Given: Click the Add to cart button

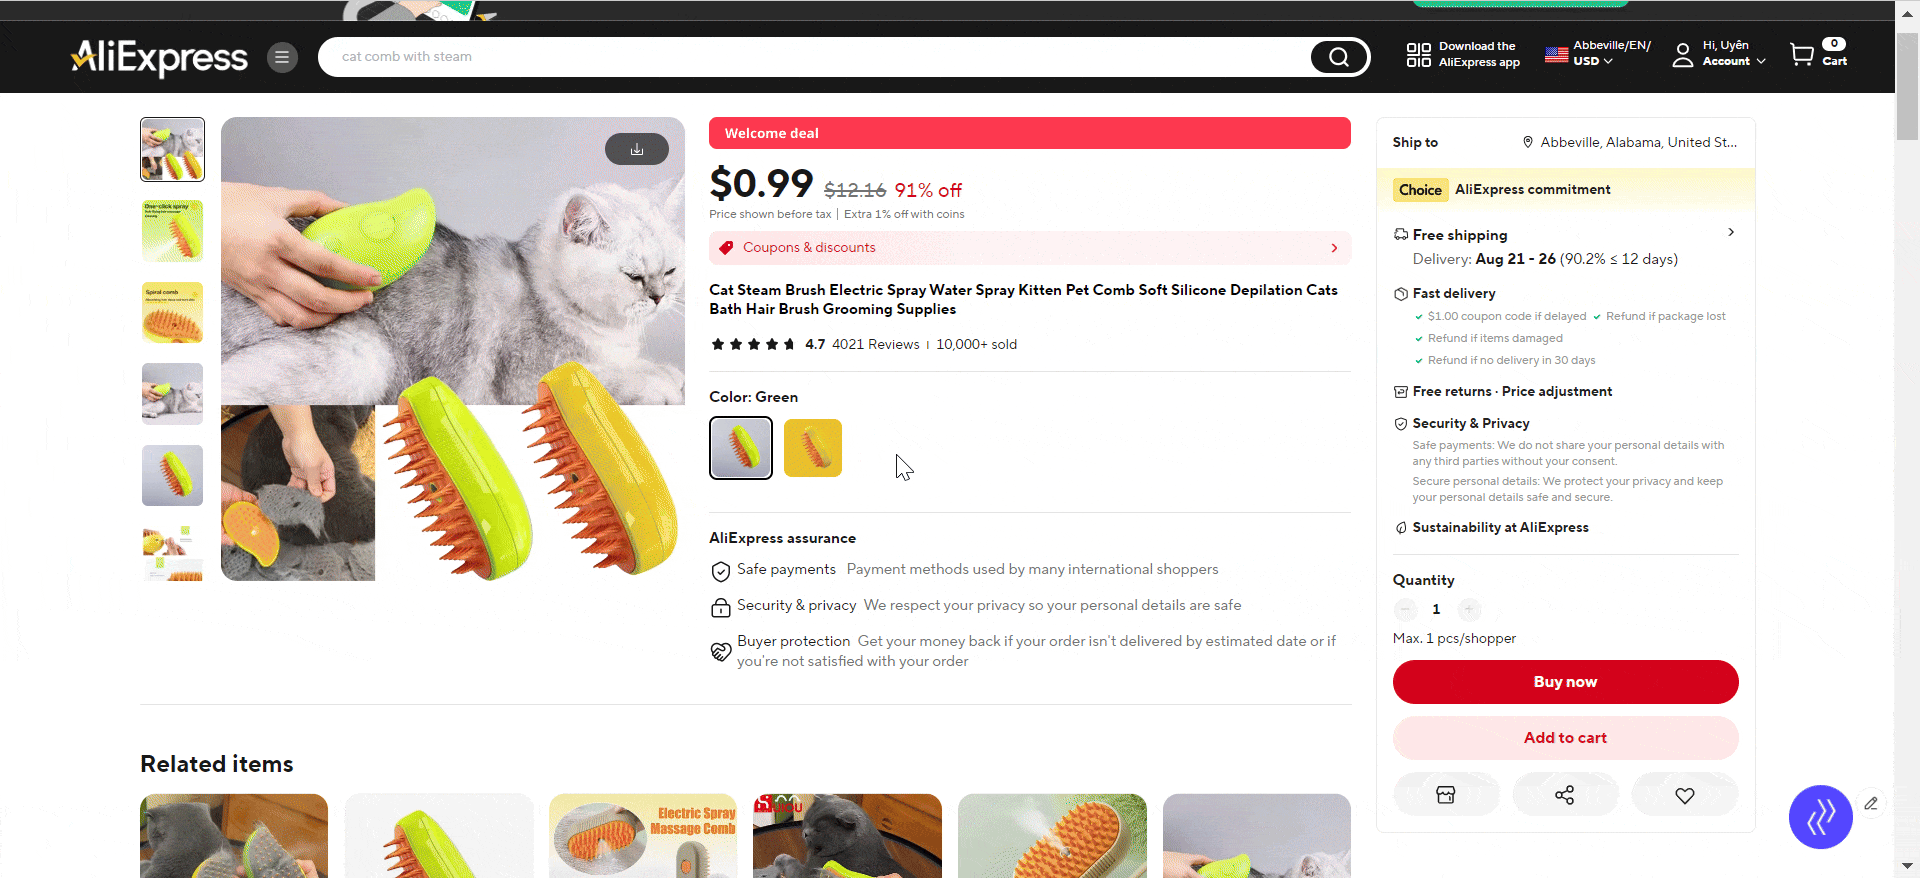Looking at the screenshot, I should tap(1565, 738).
